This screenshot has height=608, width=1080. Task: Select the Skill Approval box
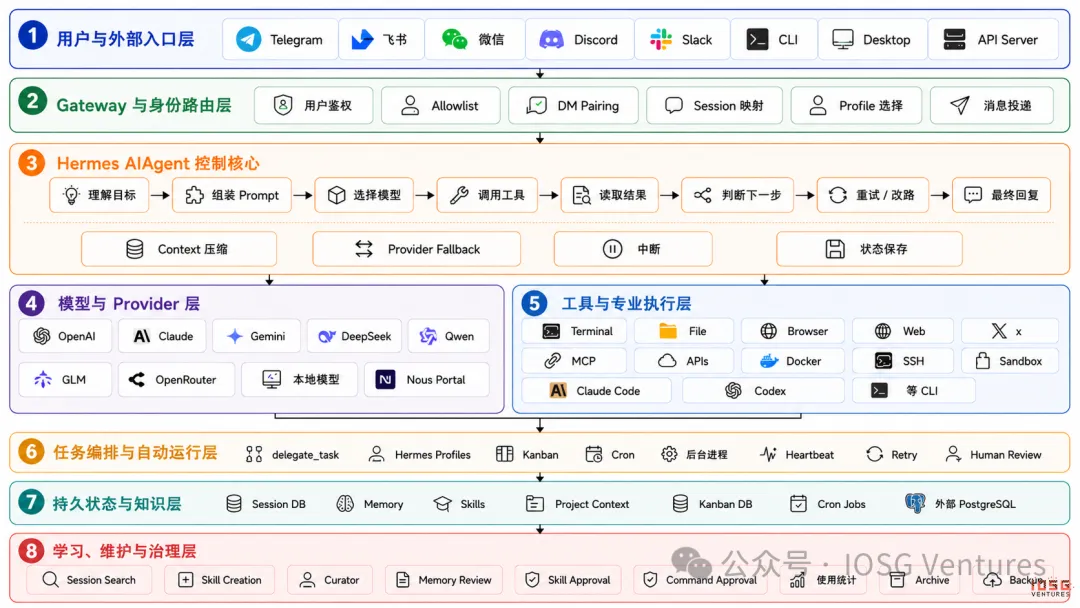click(568, 580)
